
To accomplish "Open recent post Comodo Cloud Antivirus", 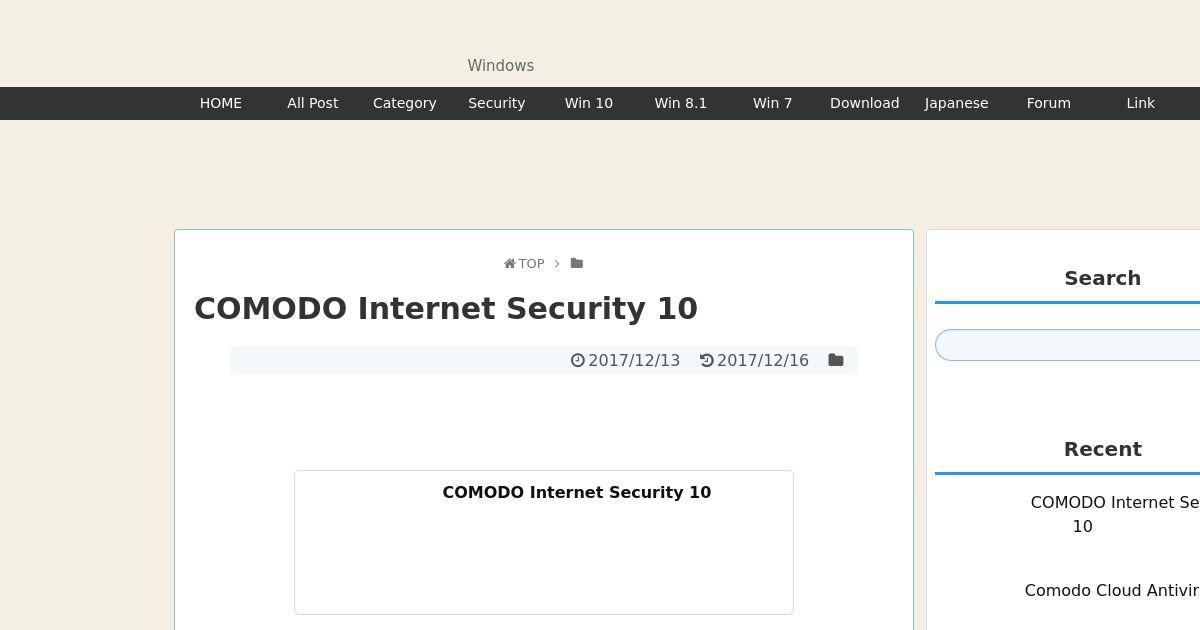I will point(1112,591).
